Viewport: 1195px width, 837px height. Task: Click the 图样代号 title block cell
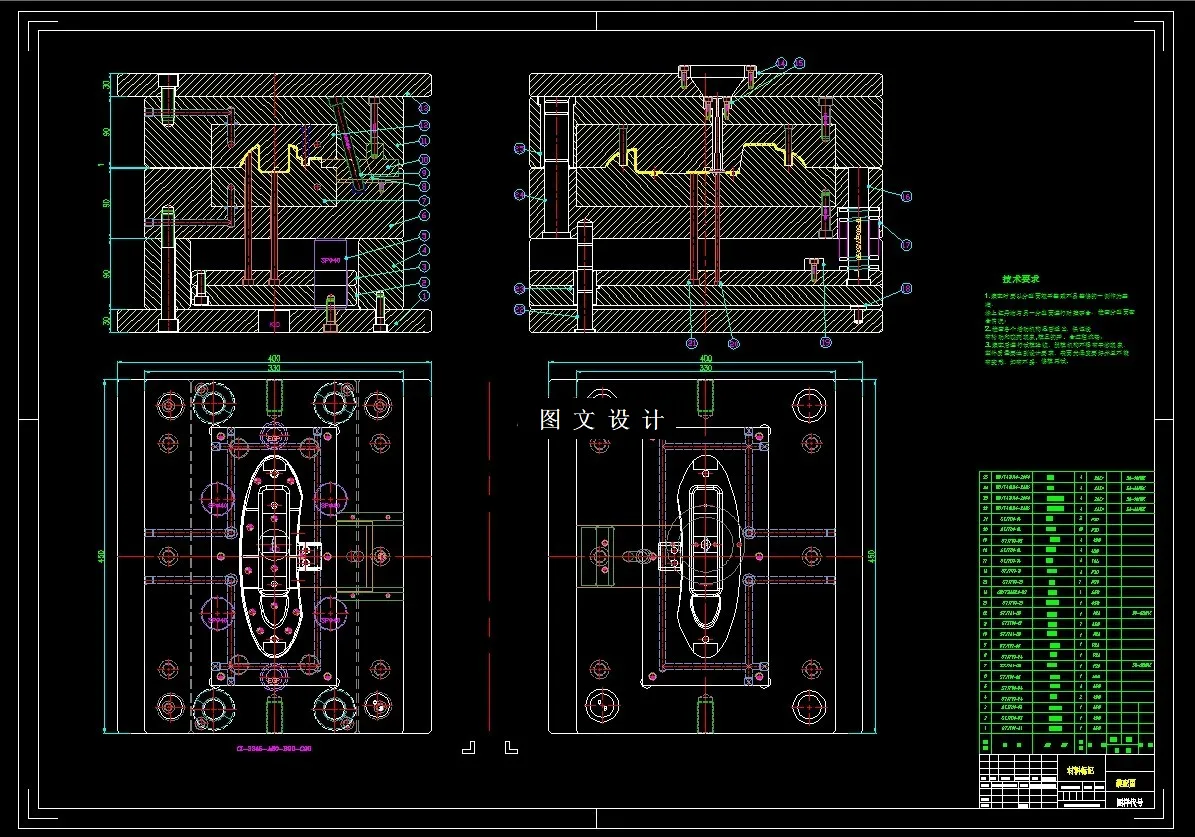[1129, 802]
